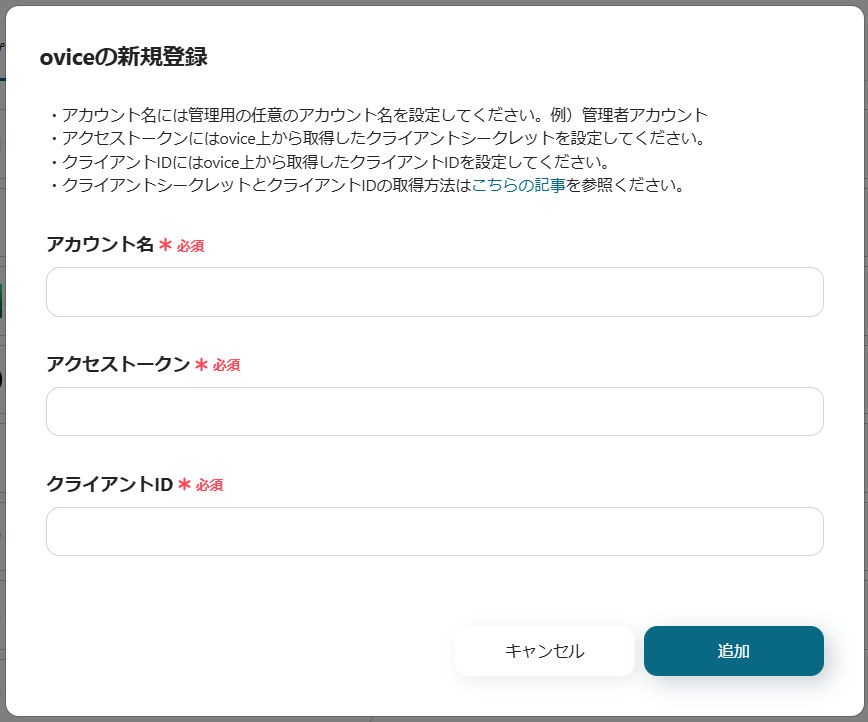Select the アクセストークン field label
Screen dimensions: 868x722
(x=118, y=364)
